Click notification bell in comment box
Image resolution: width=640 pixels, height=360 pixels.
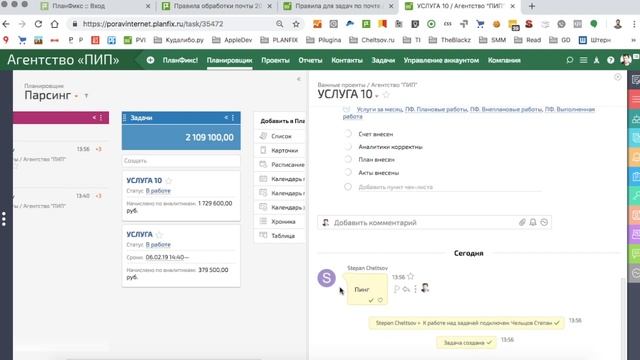point(533,222)
